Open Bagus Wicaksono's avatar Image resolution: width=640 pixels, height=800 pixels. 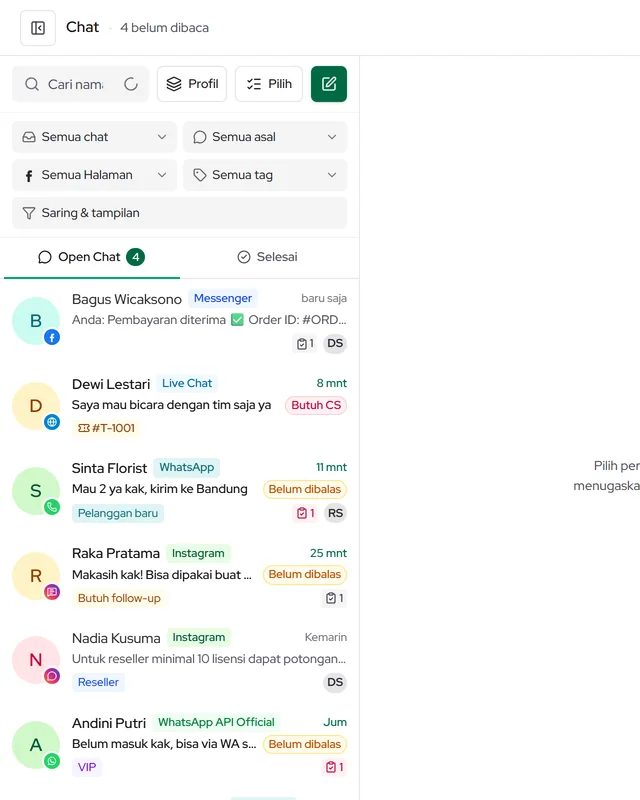pos(36,321)
